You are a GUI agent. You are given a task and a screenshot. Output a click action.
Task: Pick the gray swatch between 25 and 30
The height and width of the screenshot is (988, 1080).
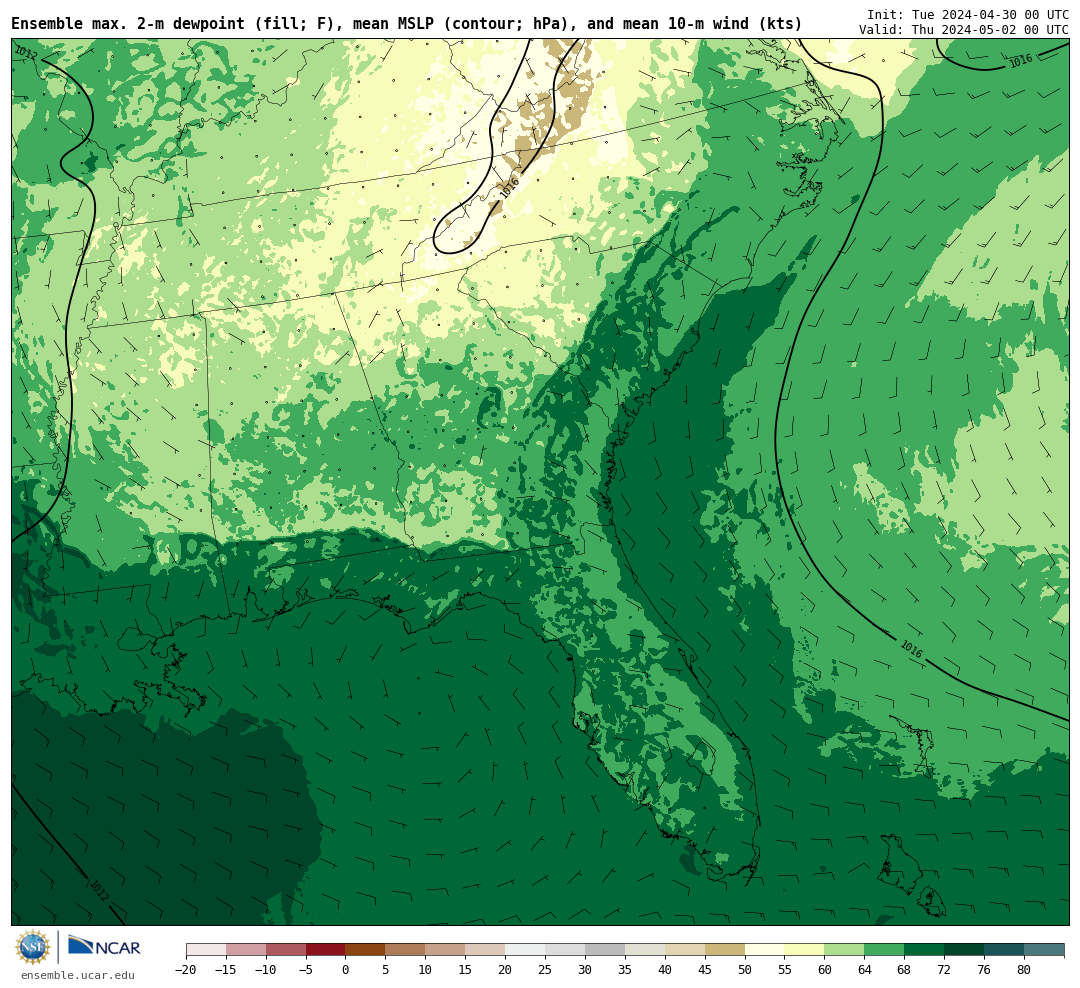click(x=565, y=950)
